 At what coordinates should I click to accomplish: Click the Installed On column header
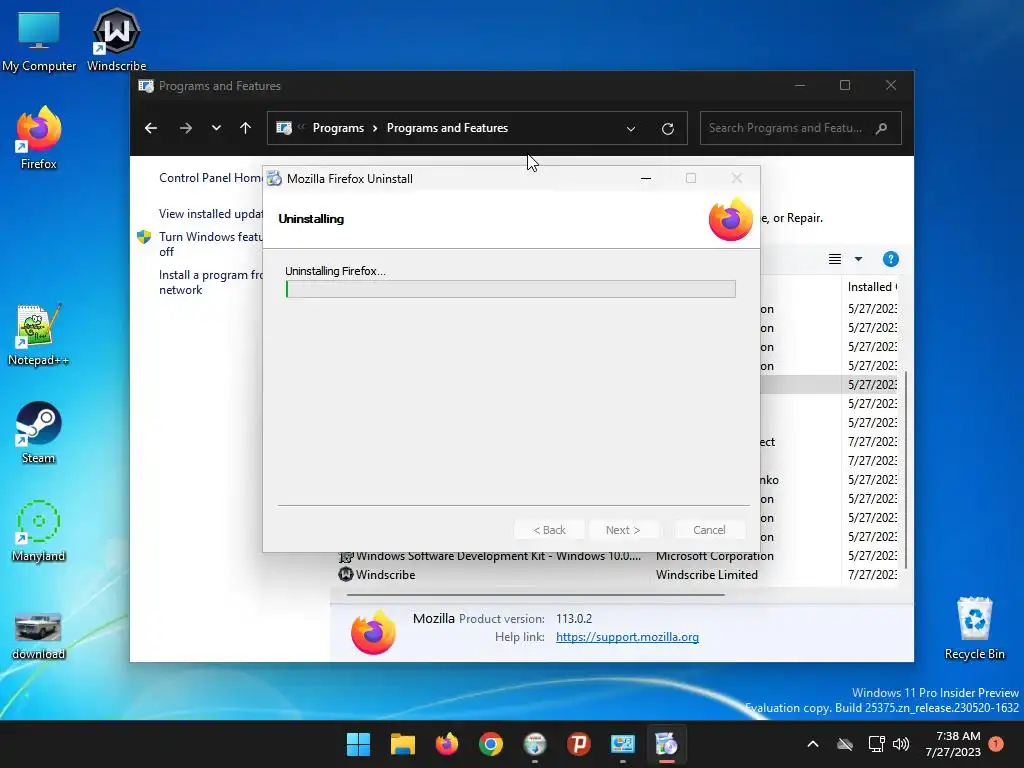pos(872,287)
